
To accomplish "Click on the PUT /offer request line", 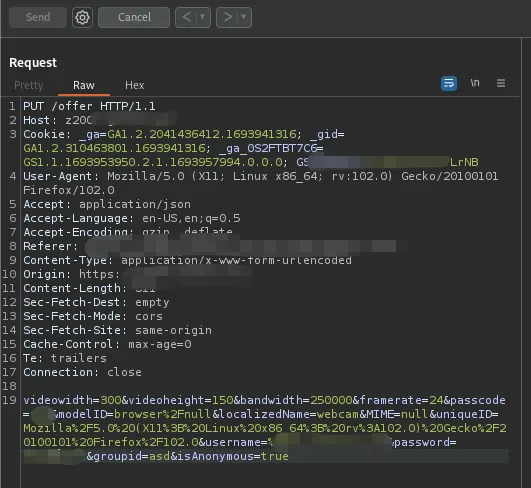I will point(89,106).
